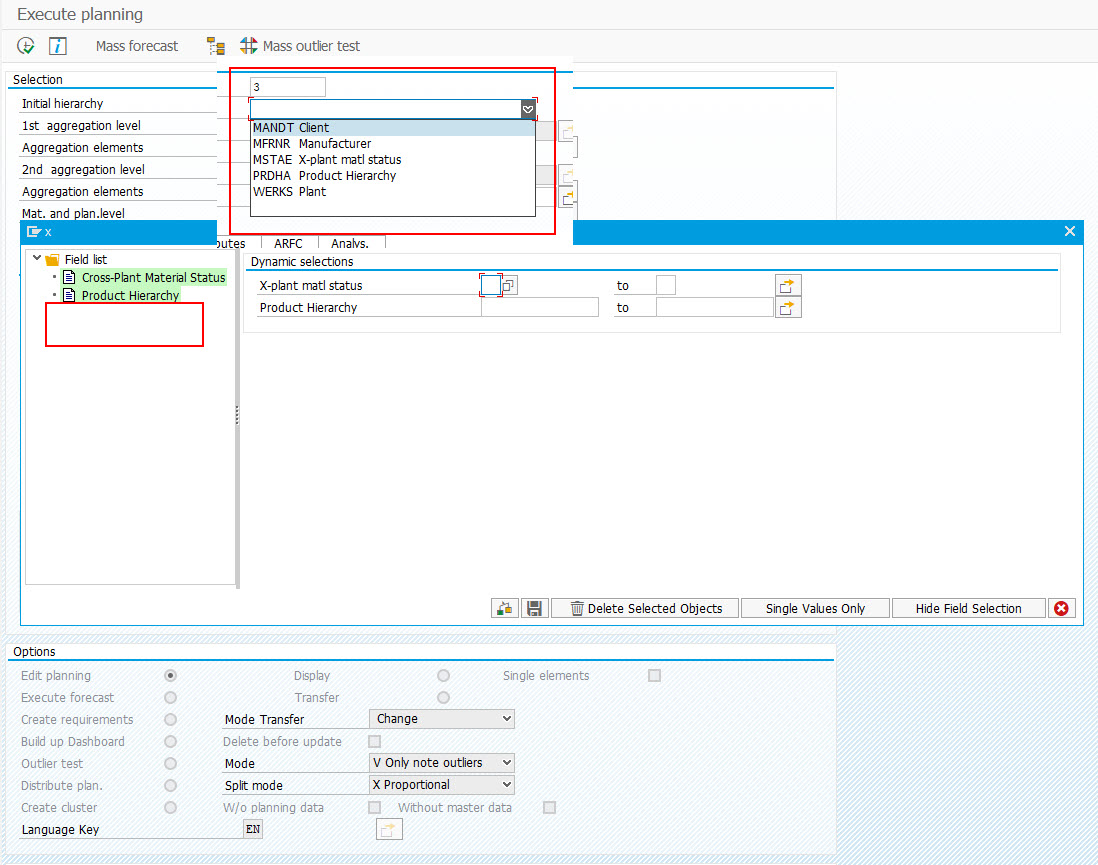Collapse the Field list folder
The image size is (1098, 865).
37,259
